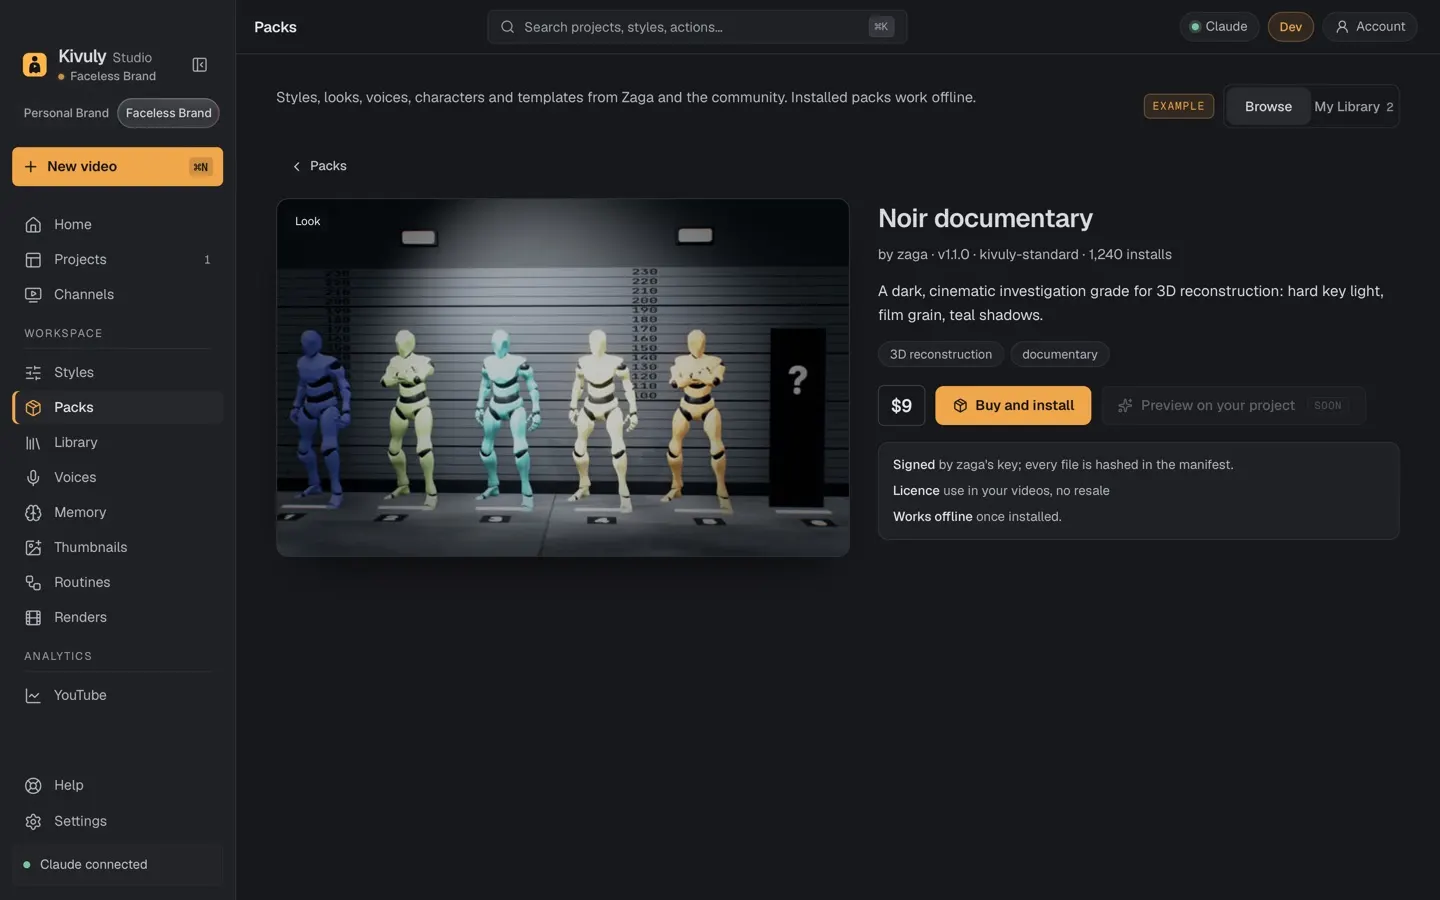The width and height of the screenshot is (1440, 900).
Task: Click the Signed by zaga's key line
Action: coord(1063,465)
